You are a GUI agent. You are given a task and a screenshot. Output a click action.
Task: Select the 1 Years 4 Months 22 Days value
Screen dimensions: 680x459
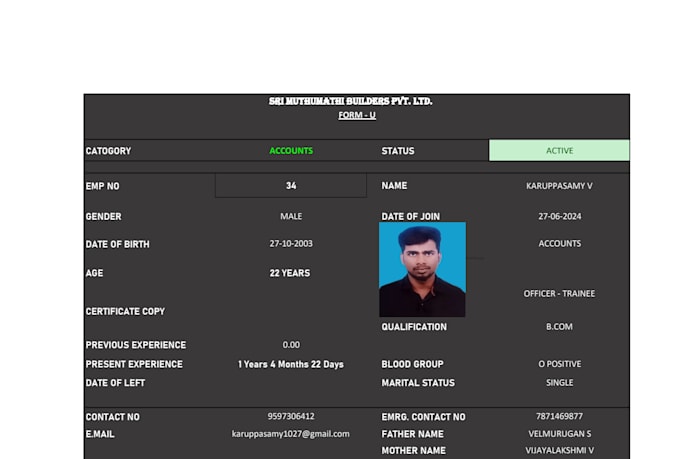(291, 364)
